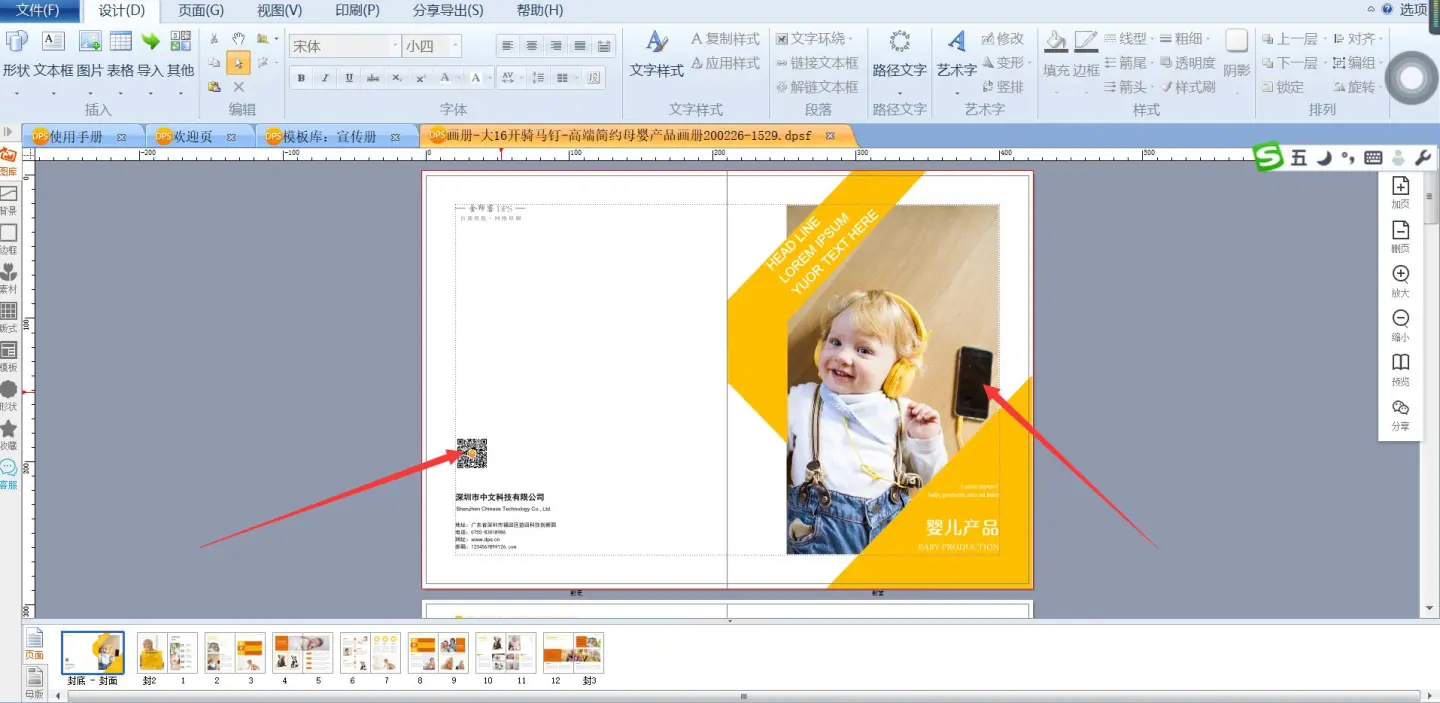This screenshot has height=703, width=1440.
Task: Click the 文本框 text box insert icon
Action: (53, 42)
